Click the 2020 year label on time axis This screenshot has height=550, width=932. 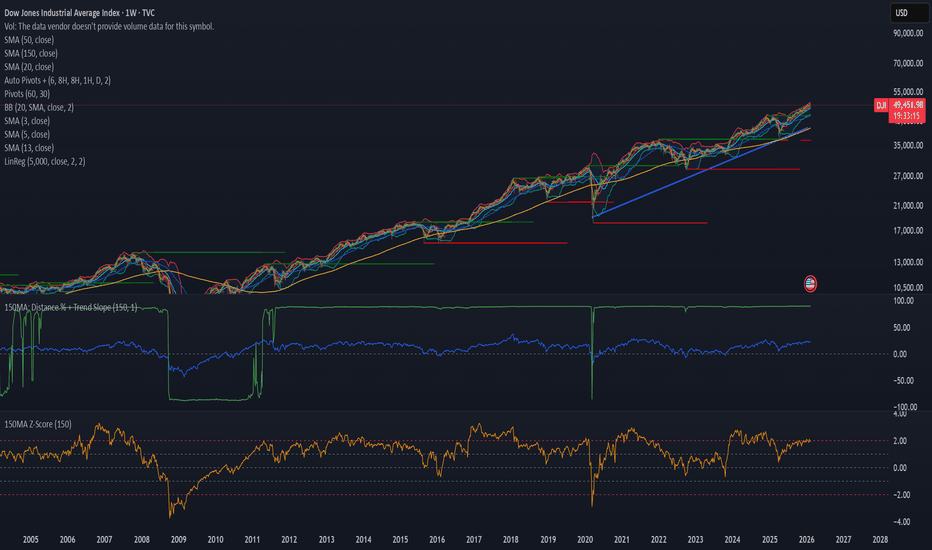[x=585, y=540]
